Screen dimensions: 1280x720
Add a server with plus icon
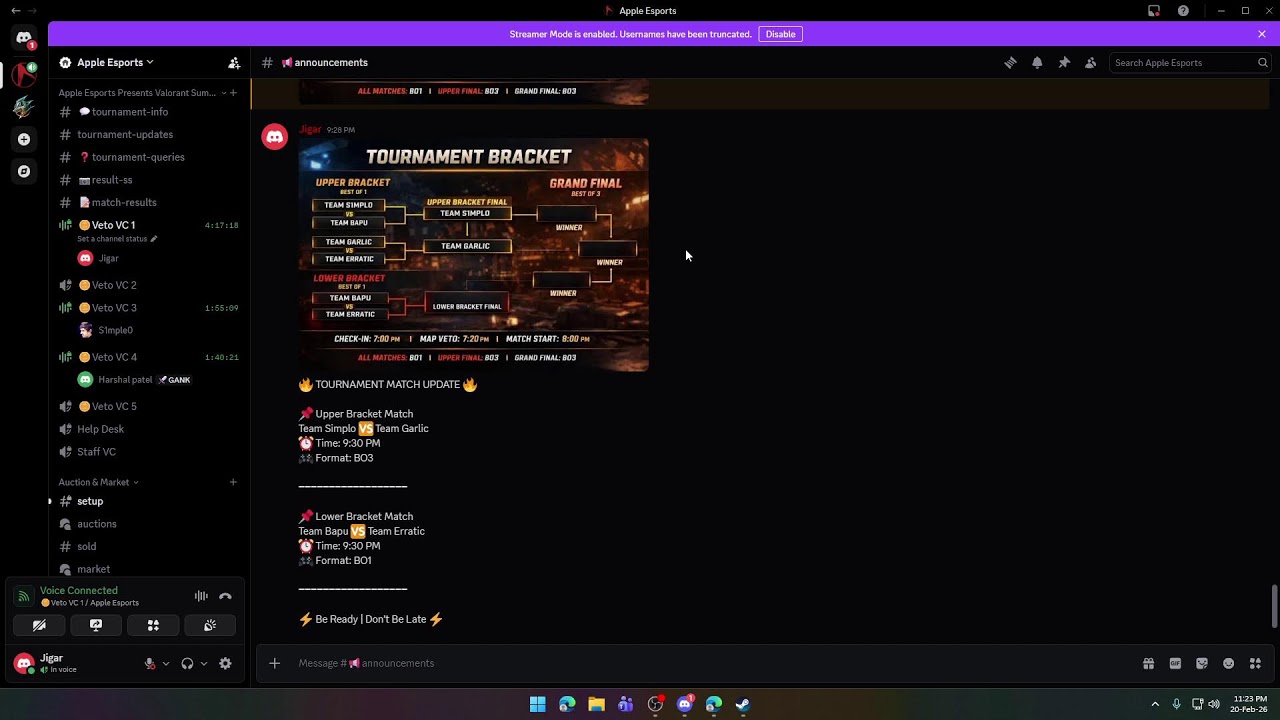pos(24,139)
